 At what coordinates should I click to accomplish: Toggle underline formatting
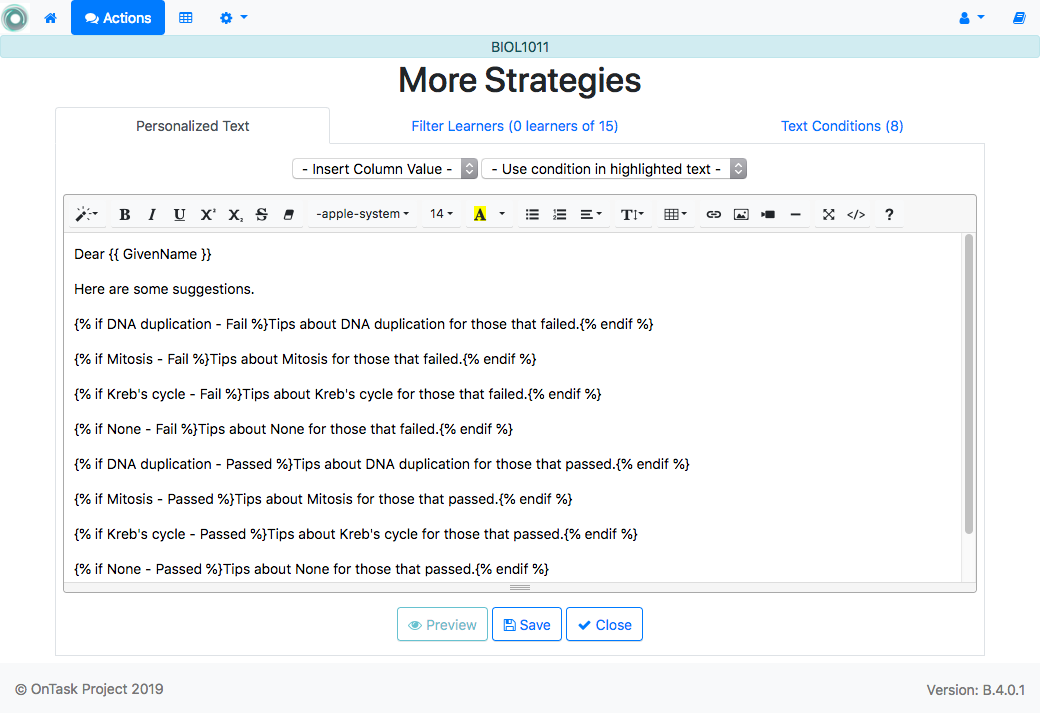click(x=179, y=214)
